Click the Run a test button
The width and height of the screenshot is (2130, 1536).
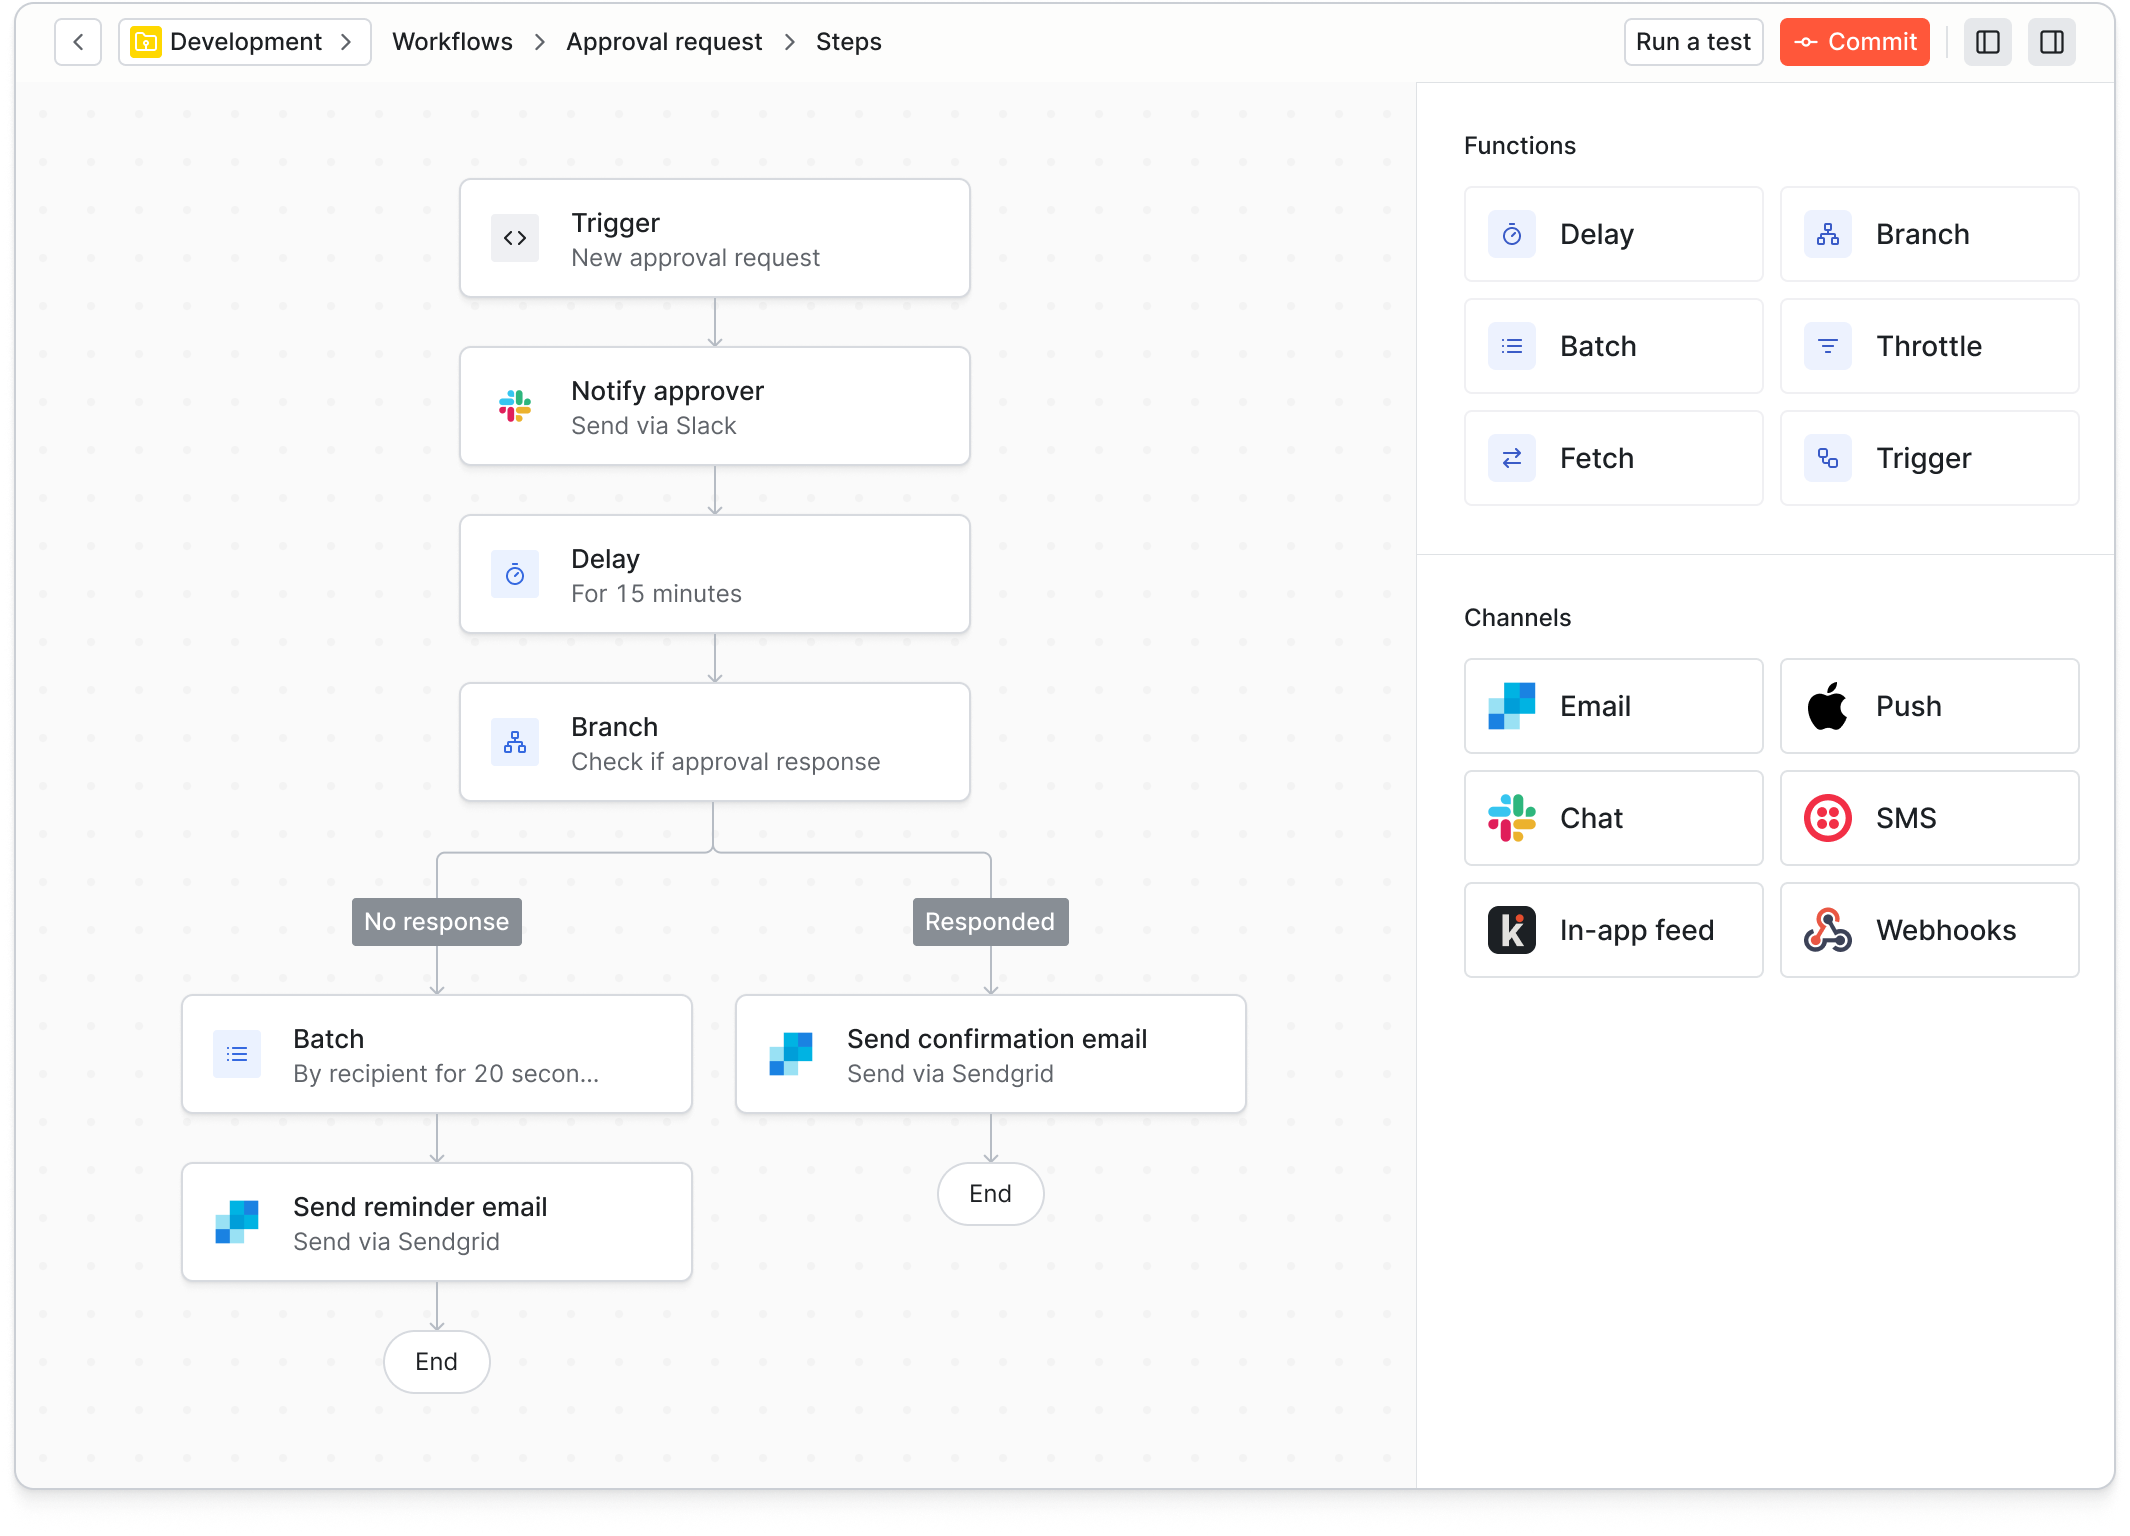click(1693, 42)
